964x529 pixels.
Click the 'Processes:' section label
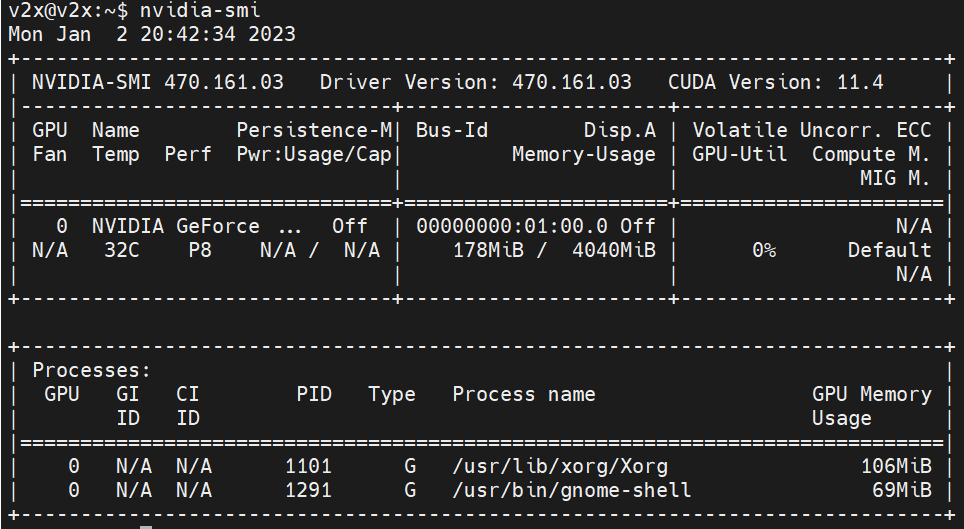tap(92, 370)
